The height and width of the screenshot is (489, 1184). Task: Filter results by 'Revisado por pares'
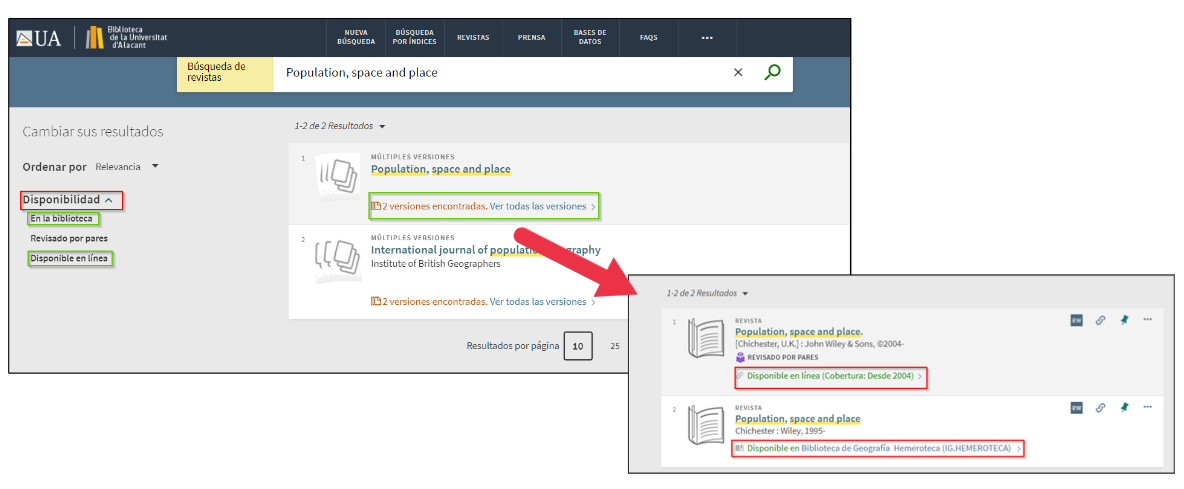pos(69,238)
